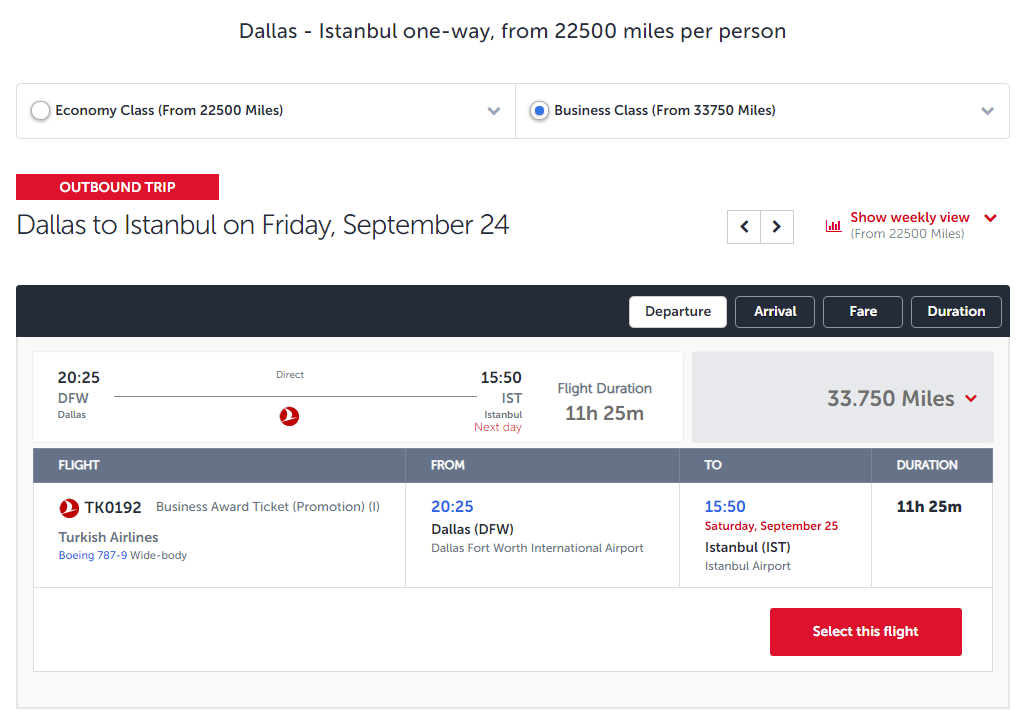This screenshot has height=726, width=1026.
Task: Click Turkish Airlines logo beside TK0192
Action: [x=69, y=508]
